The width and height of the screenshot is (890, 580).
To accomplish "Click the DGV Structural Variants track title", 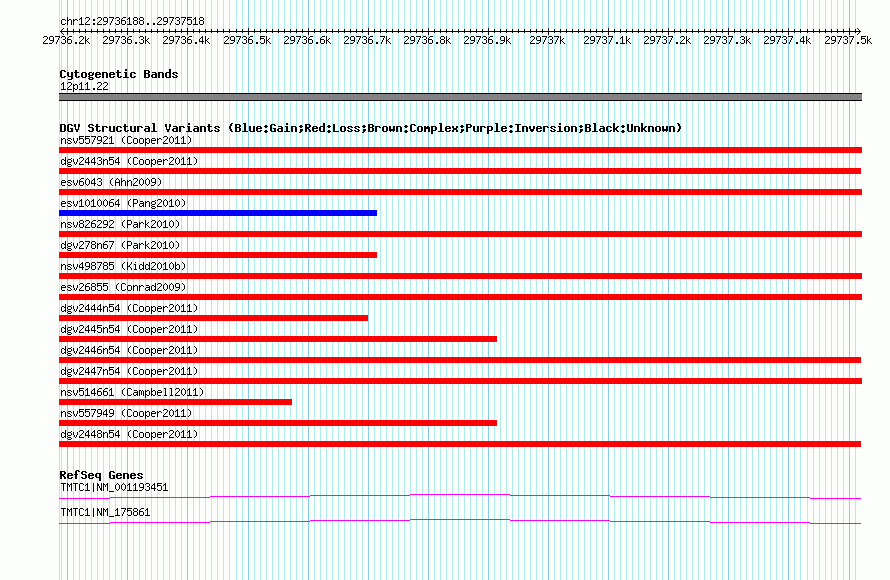I will pos(371,128).
